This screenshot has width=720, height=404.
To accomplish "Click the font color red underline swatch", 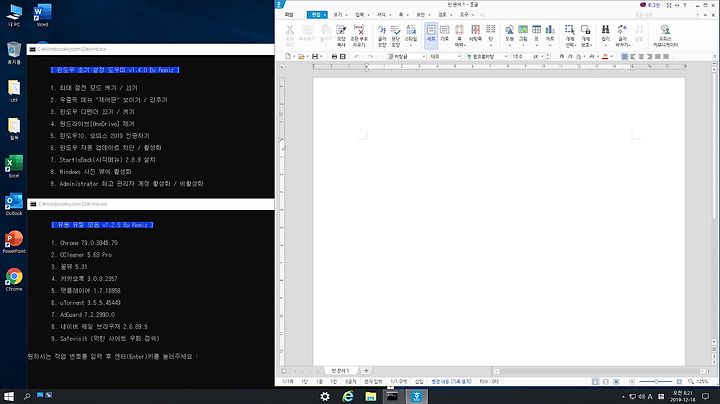I will 605,56.
